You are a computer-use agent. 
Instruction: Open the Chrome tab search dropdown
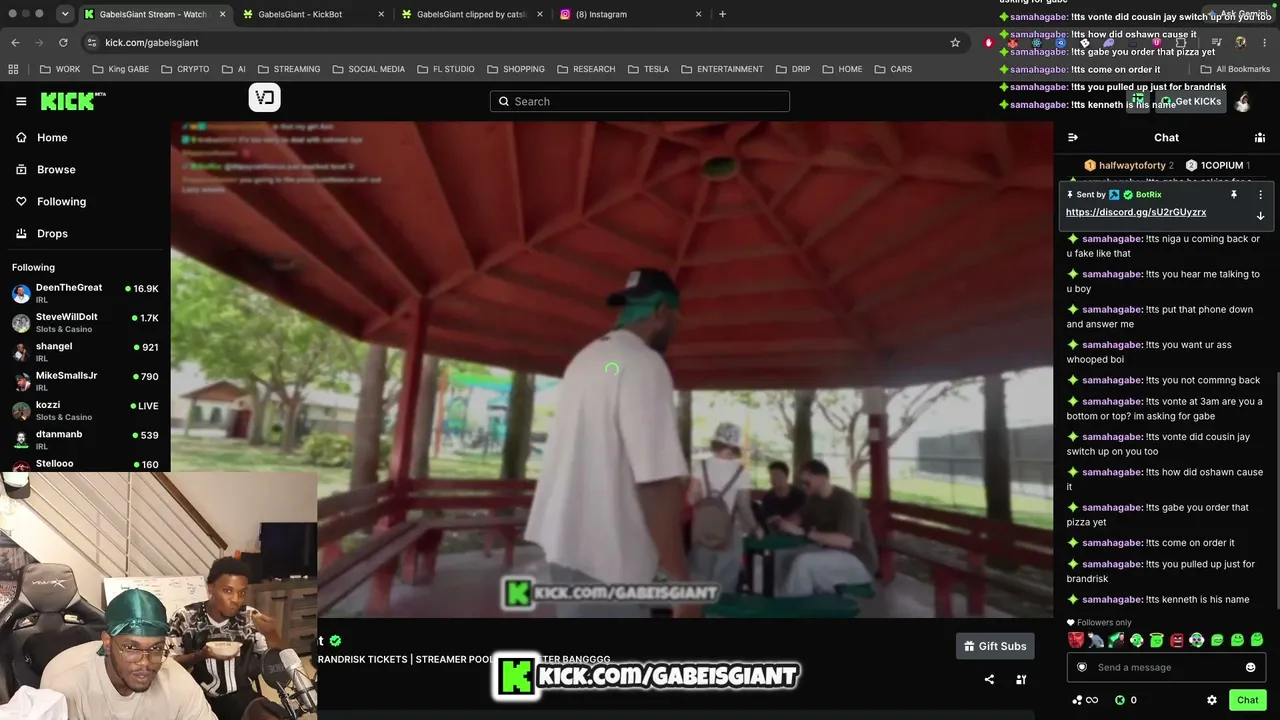[64, 14]
